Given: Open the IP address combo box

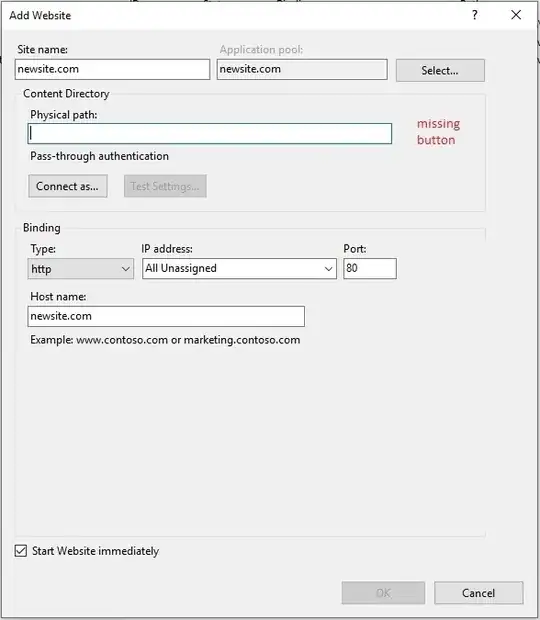Looking at the screenshot, I should coord(239,268).
